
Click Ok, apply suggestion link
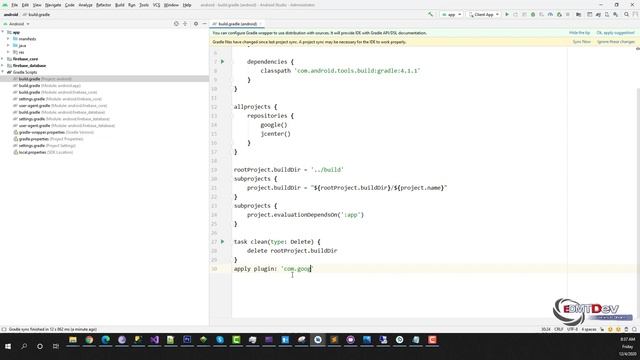coord(616,33)
